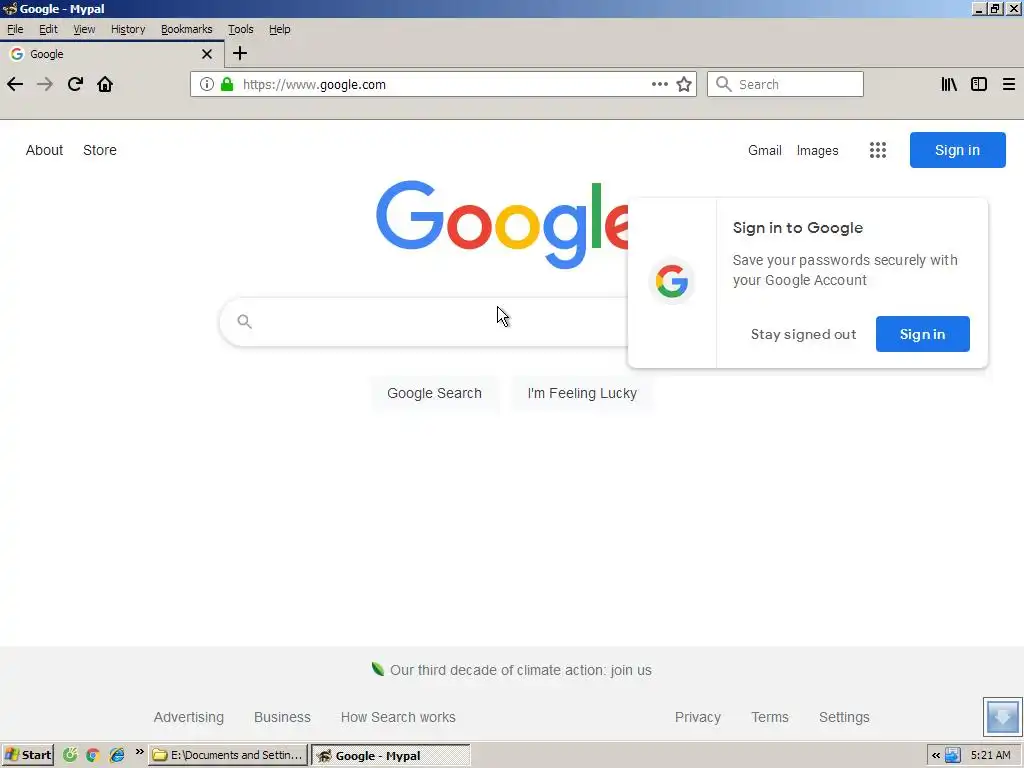Open a new tab with plus button
Screen dimensions: 1024x768
tap(240, 54)
